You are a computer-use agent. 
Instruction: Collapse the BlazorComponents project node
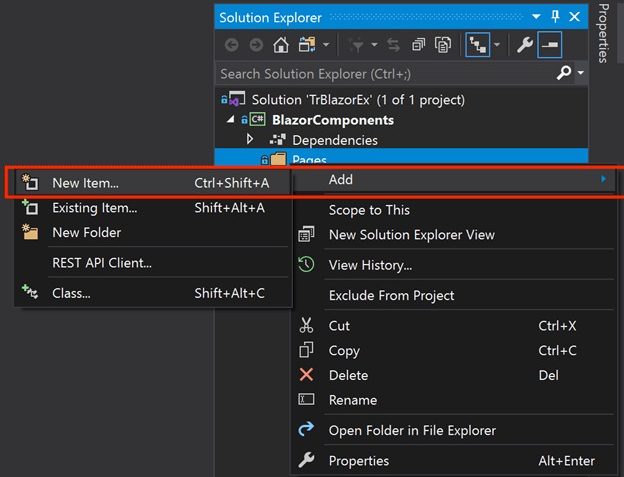(x=232, y=120)
